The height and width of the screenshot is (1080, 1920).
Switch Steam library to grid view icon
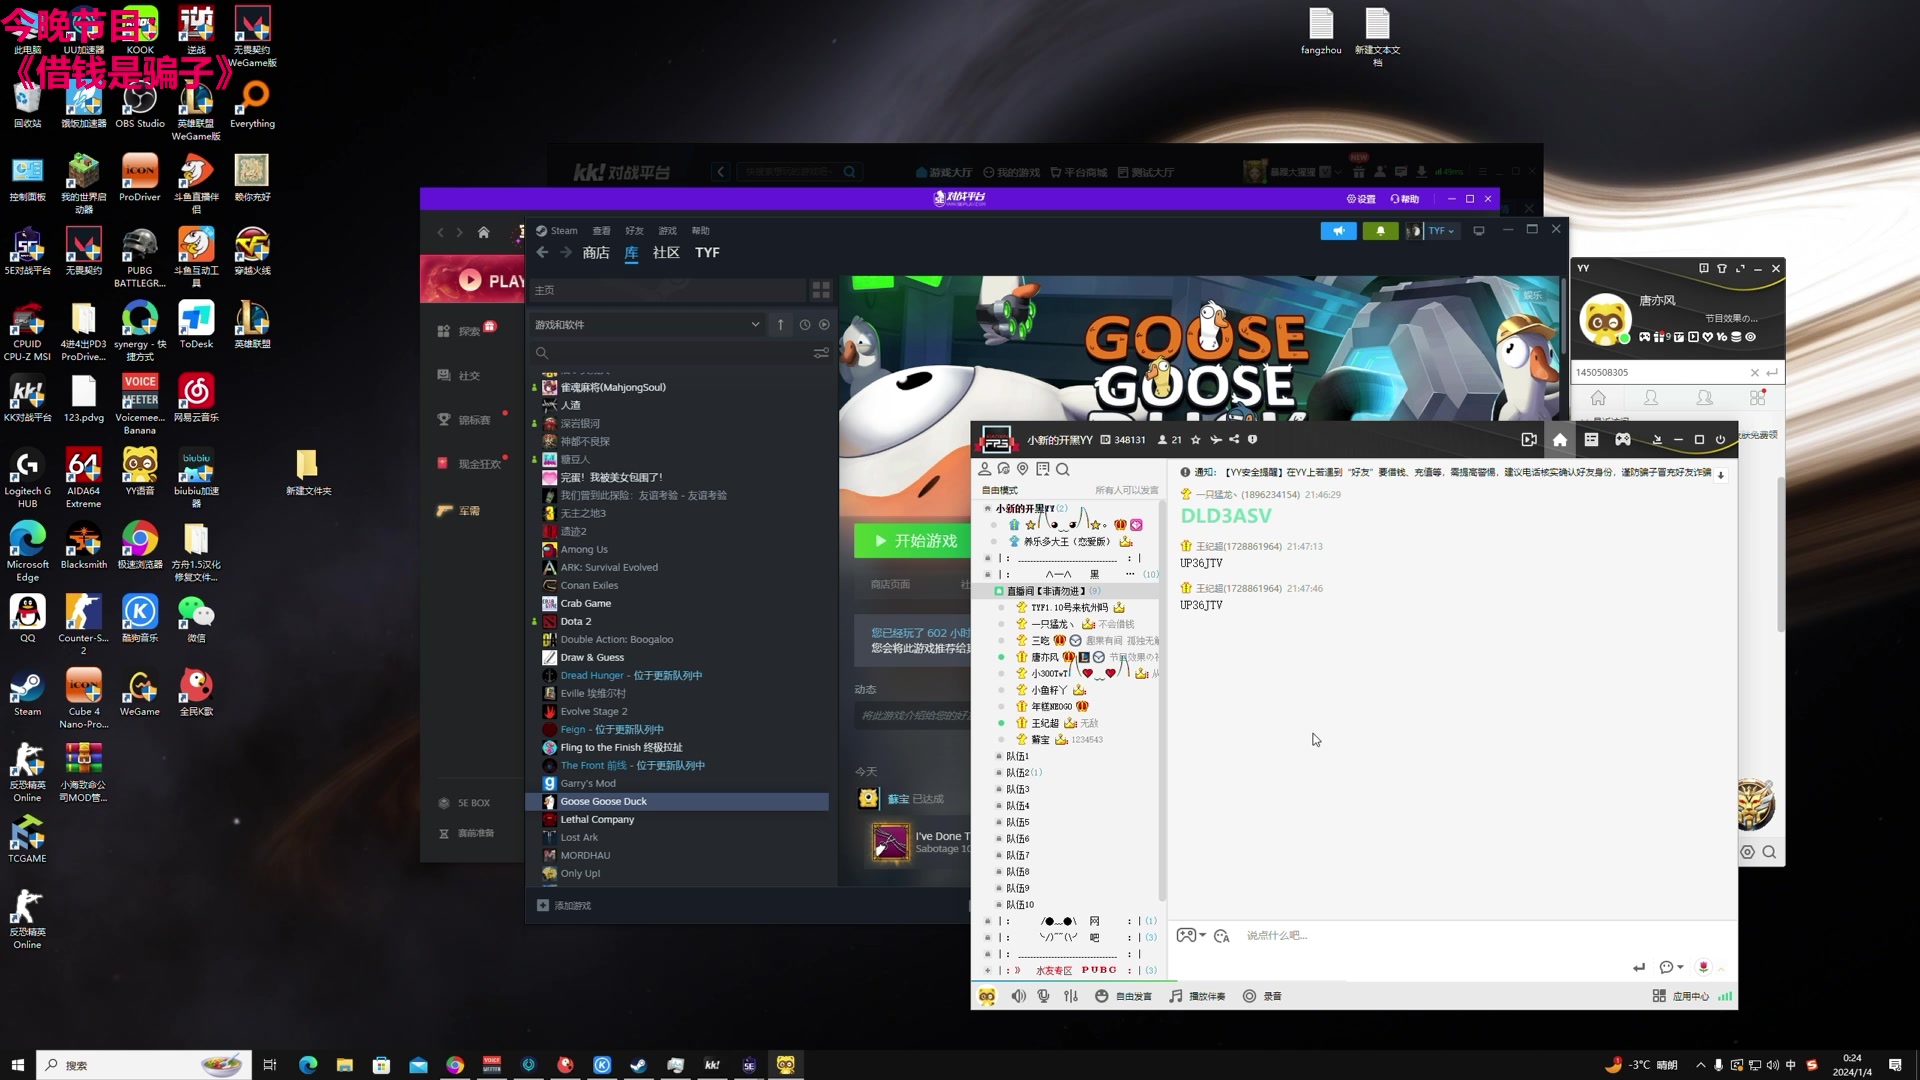click(x=821, y=290)
